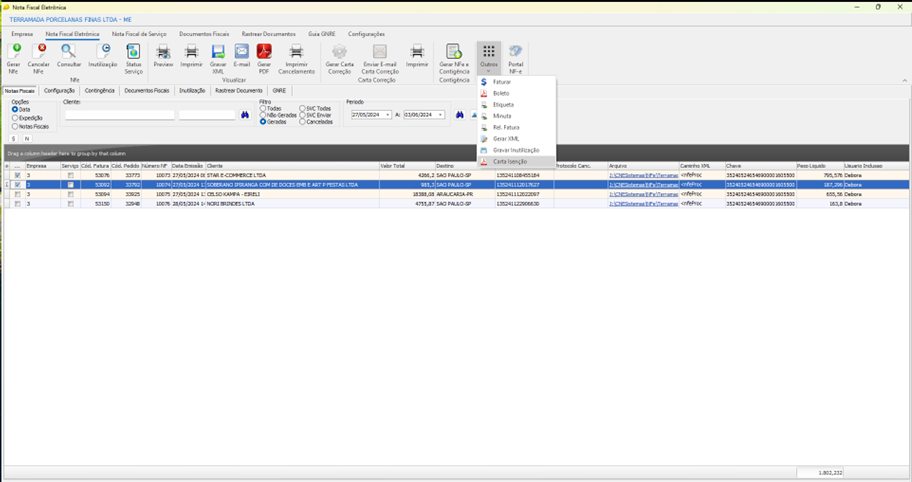Open the file path link in first row

click(x=643, y=175)
